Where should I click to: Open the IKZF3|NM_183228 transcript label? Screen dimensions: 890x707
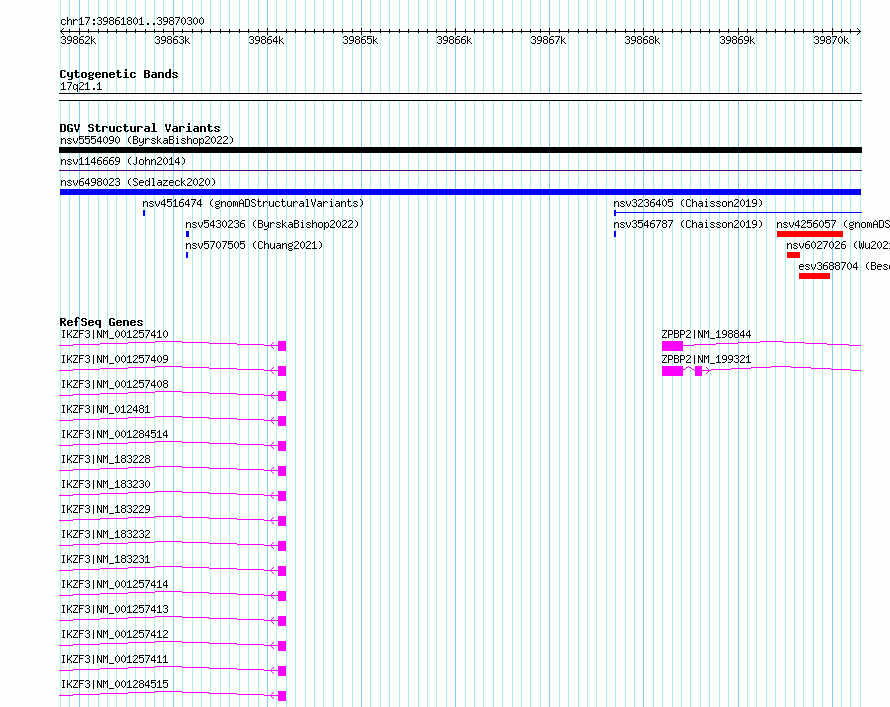pos(106,459)
